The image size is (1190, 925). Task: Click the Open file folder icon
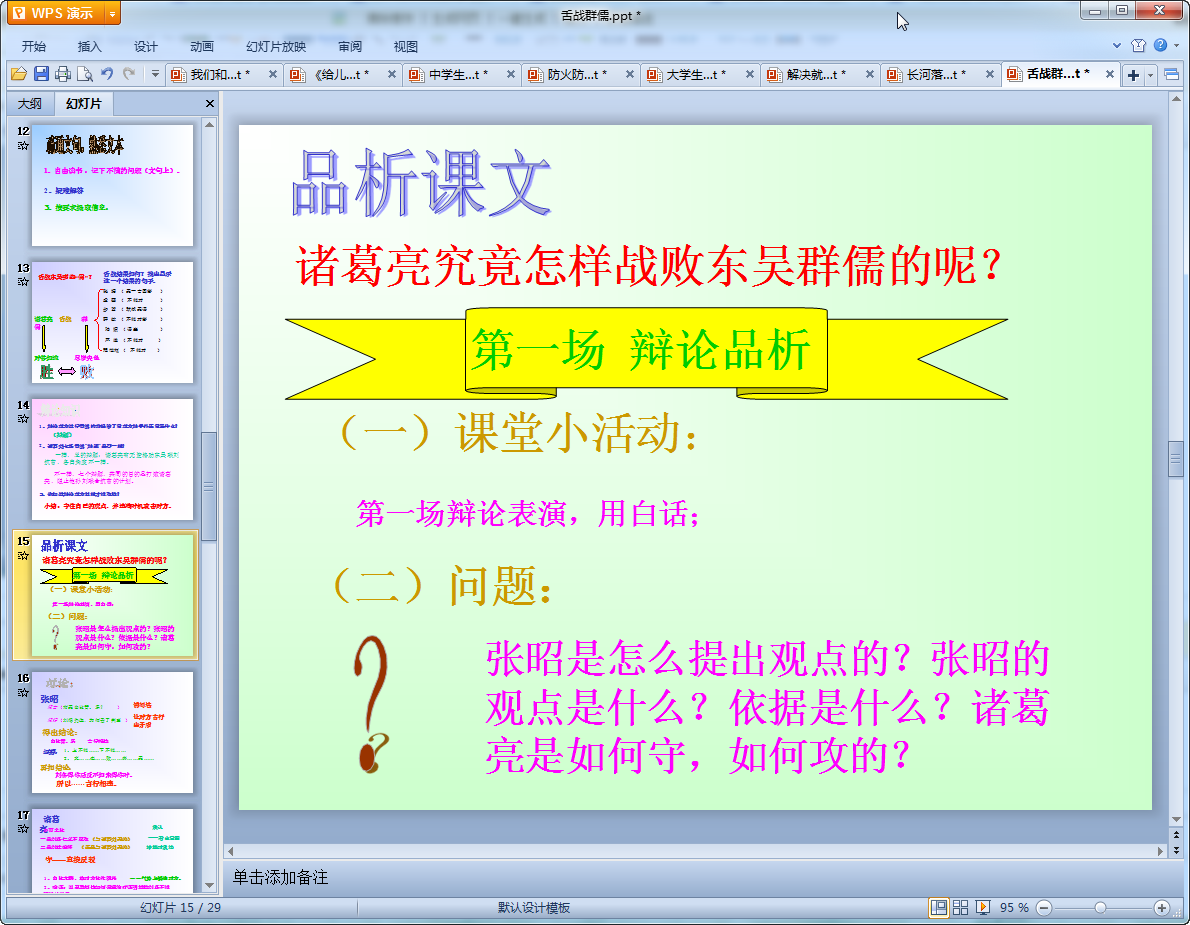tap(19, 74)
